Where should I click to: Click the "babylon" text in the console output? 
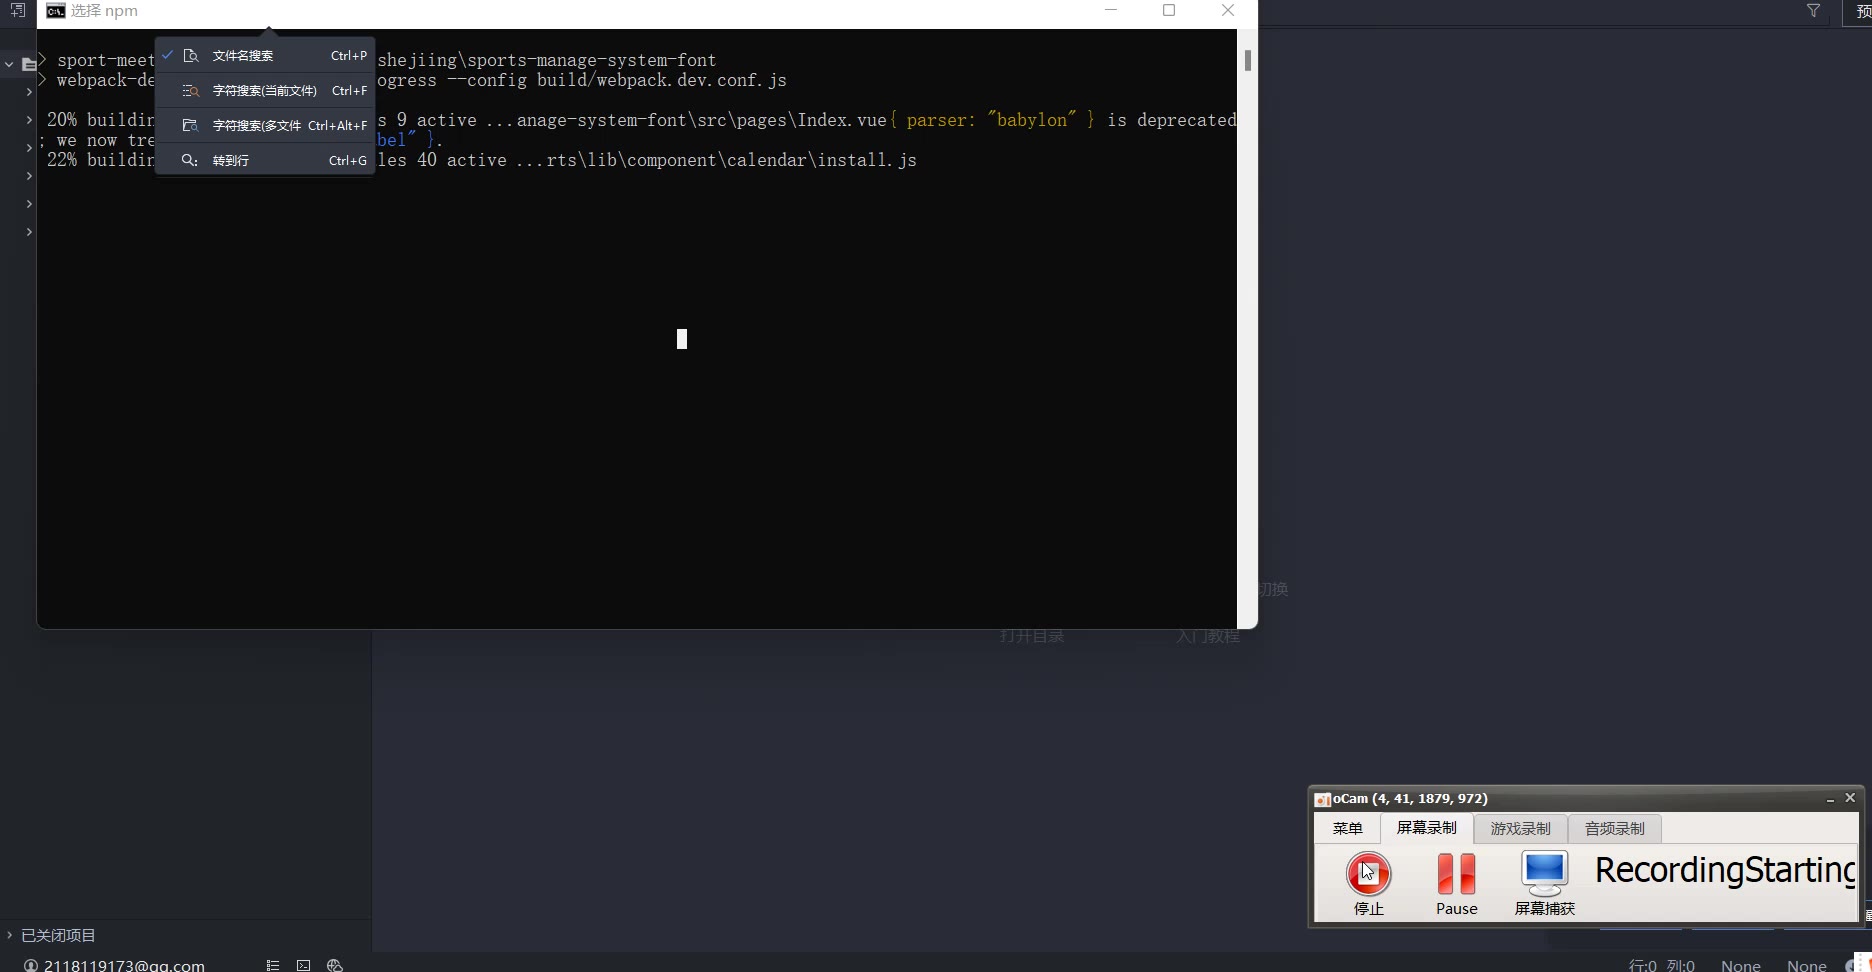tap(1032, 120)
